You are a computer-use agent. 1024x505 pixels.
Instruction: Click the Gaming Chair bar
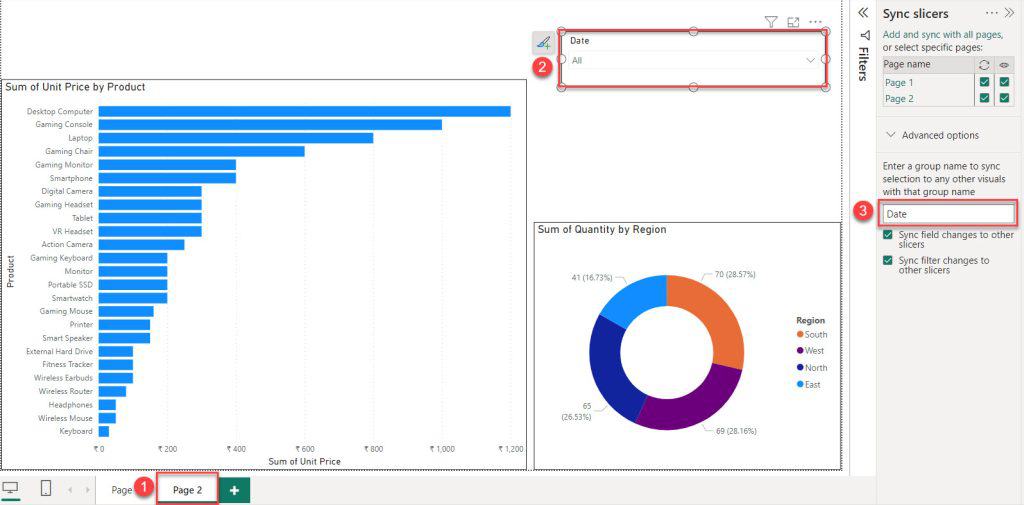[x=201, y=152]
